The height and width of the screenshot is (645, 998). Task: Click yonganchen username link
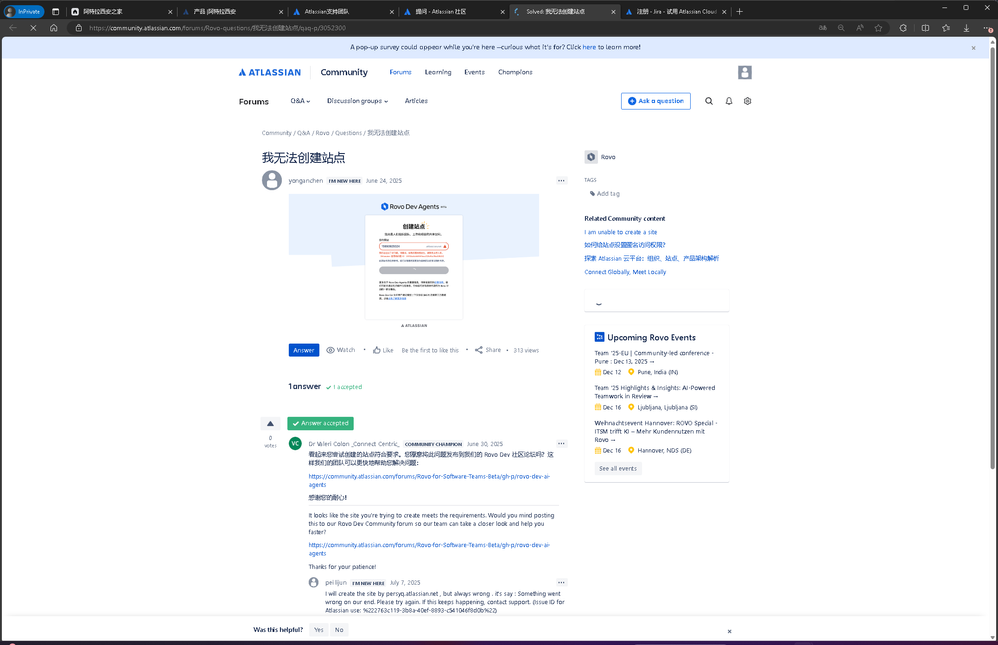(306, 181)
